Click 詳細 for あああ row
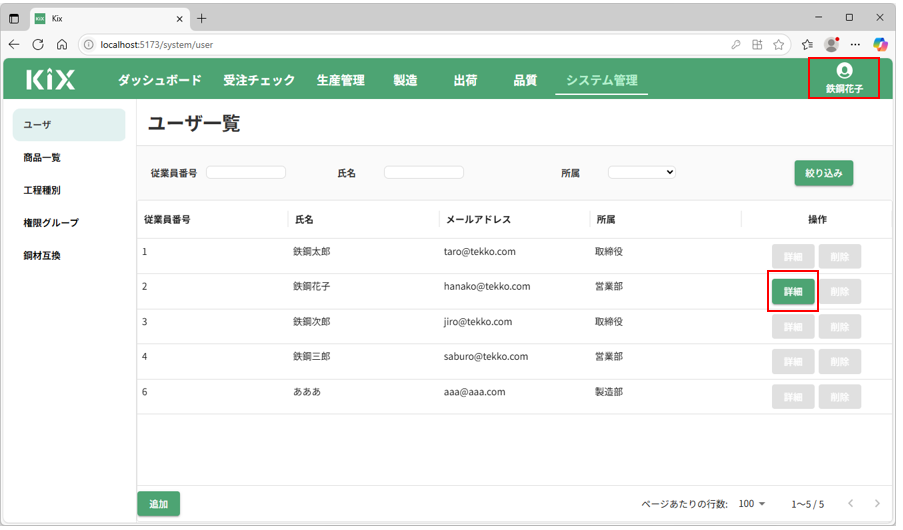Image resolution: width=903 pixels, height=530 pixels. point(793,397)
